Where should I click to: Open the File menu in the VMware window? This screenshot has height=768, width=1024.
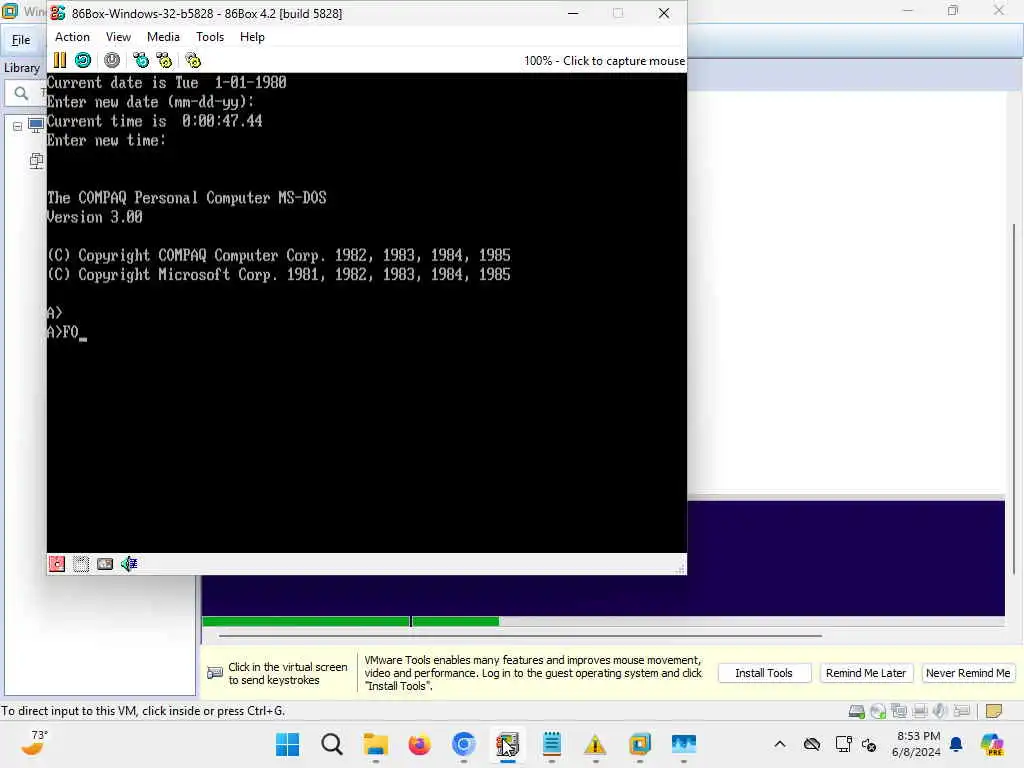[x=21, y=40]
